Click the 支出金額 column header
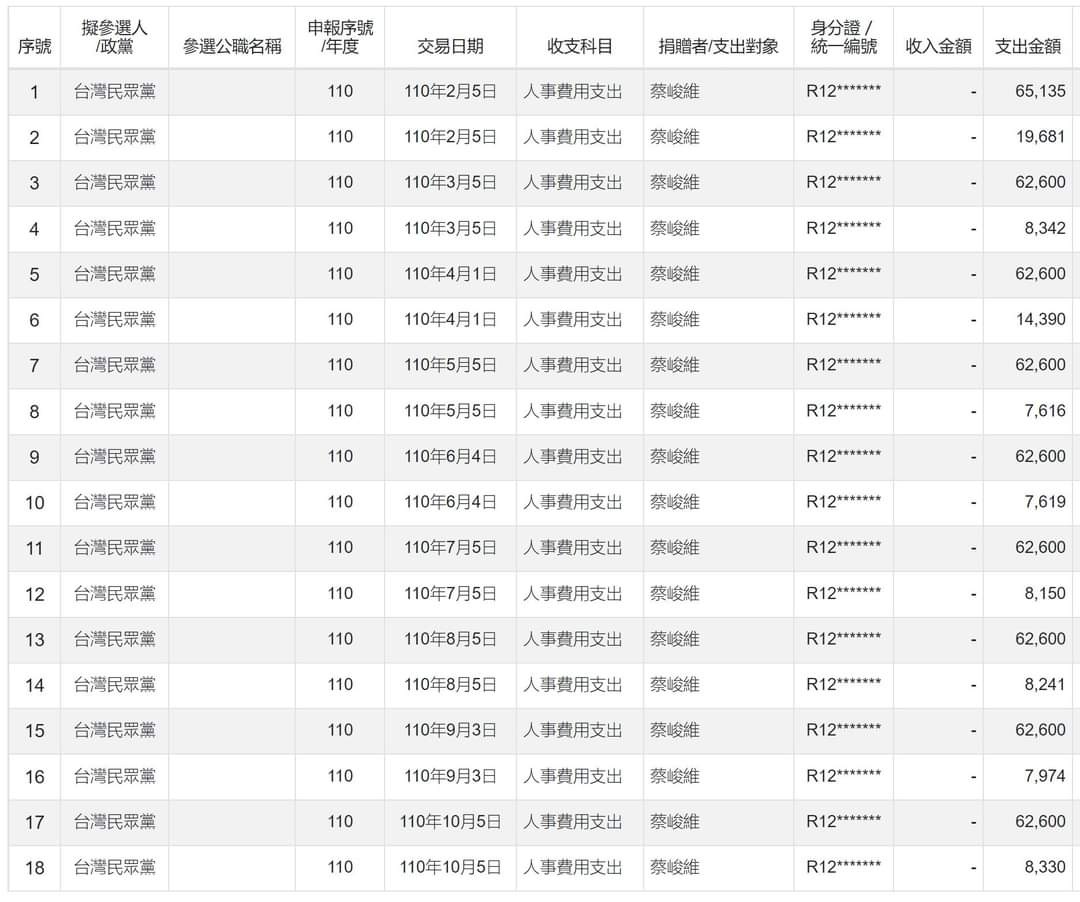 (x=1028, y=46)
